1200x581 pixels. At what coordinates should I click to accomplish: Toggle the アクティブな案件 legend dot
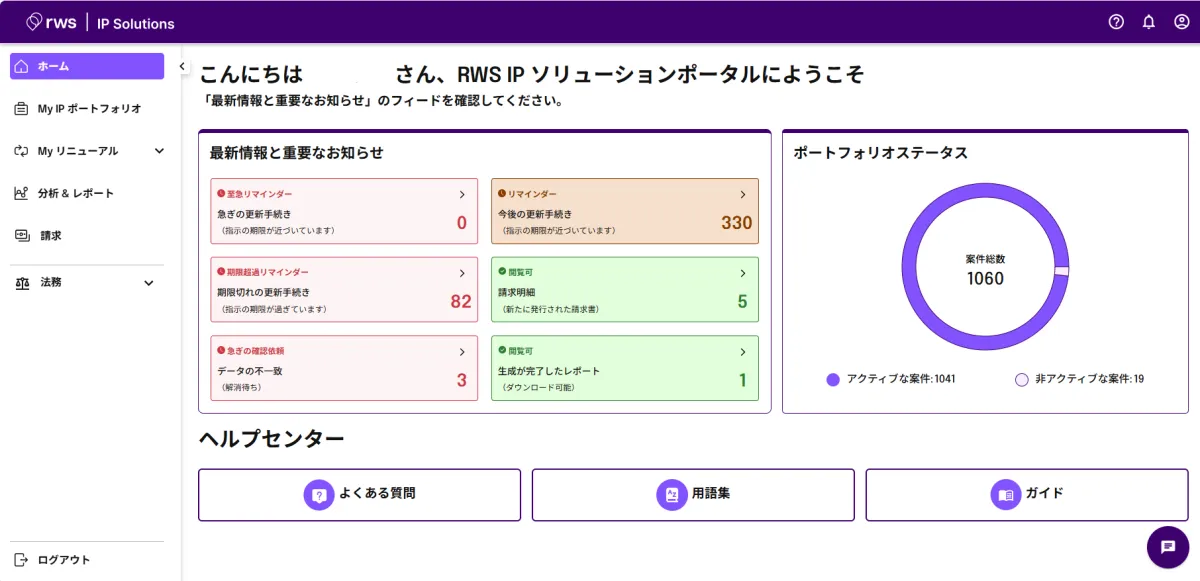click(x=832, y=380)
